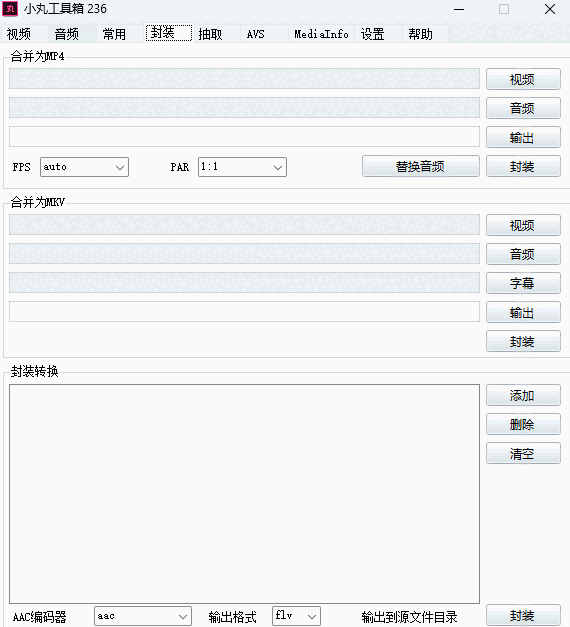Image resolution: width=570 pixels, height=627 pixels.
Task: Click the 清空 button
Action: pos(523,453)
